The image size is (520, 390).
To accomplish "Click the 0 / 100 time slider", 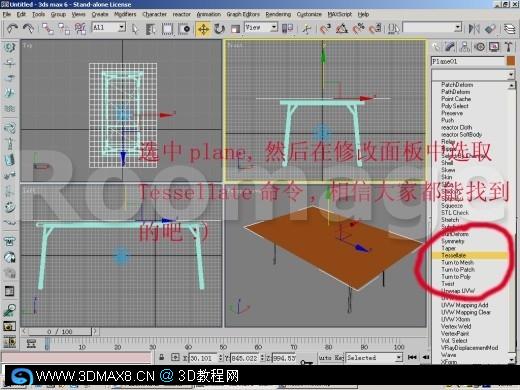I will 59,332.
